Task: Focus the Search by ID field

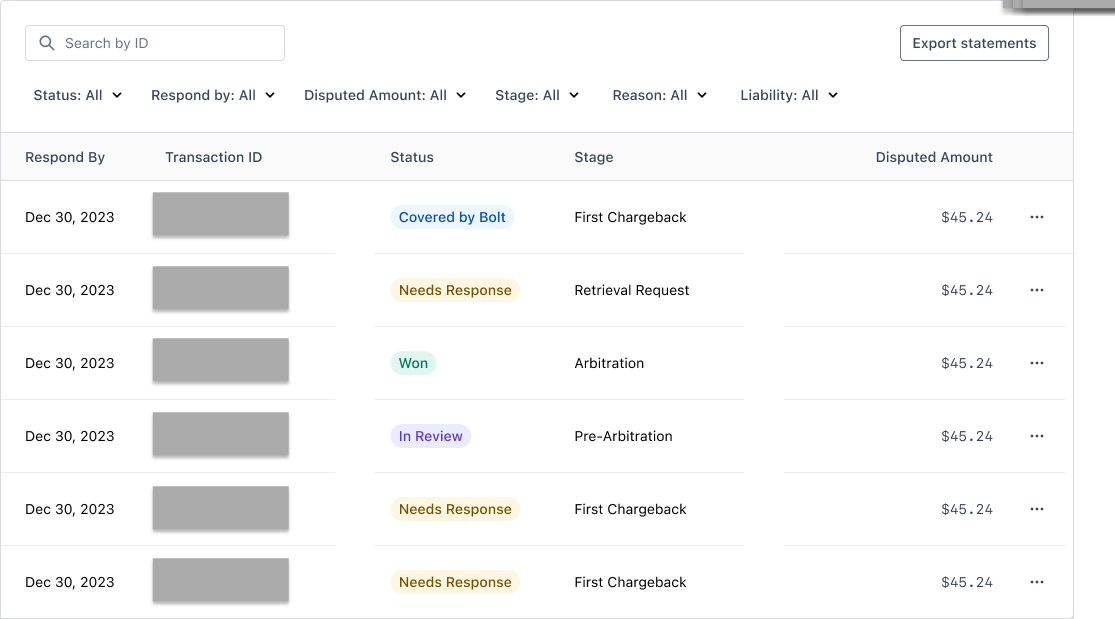Action: (155, 43)
